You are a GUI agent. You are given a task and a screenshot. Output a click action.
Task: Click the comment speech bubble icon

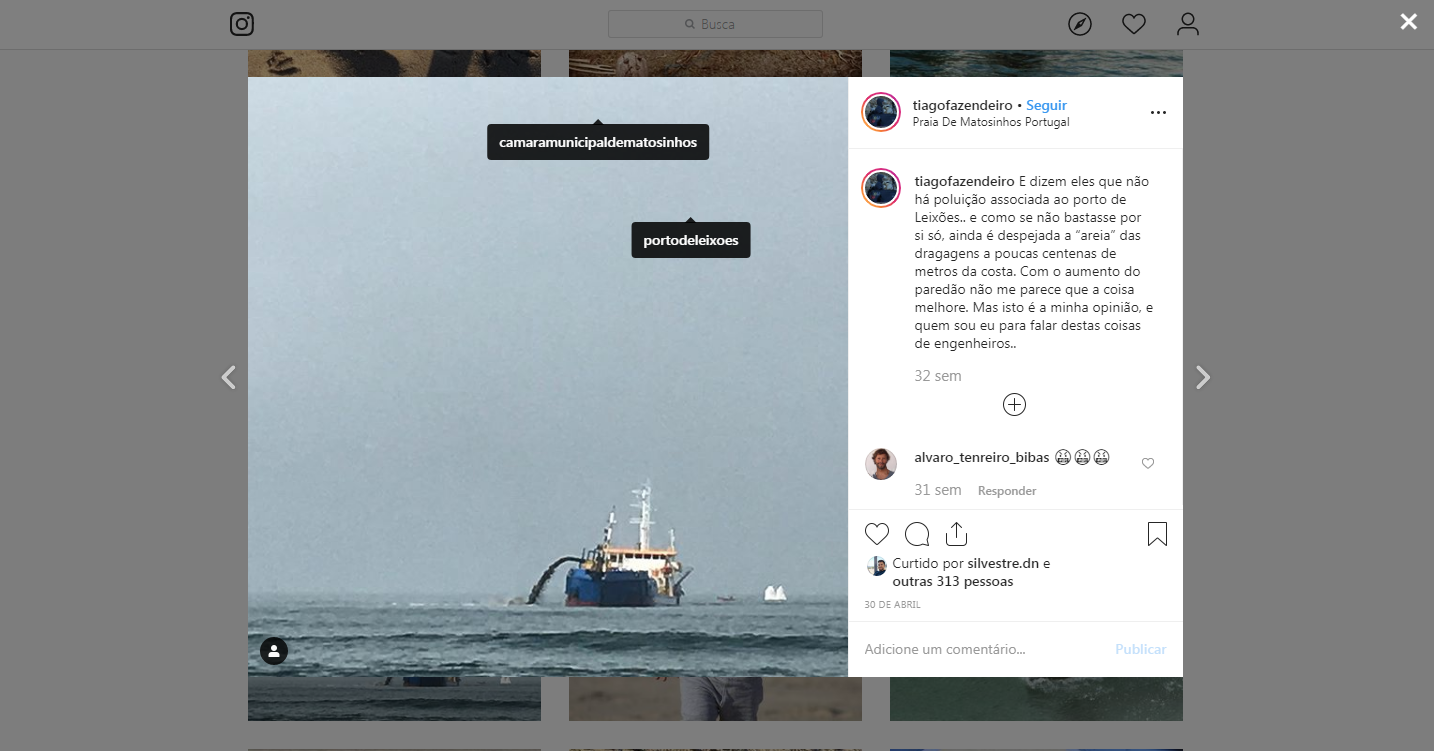[x=917, y=534]
